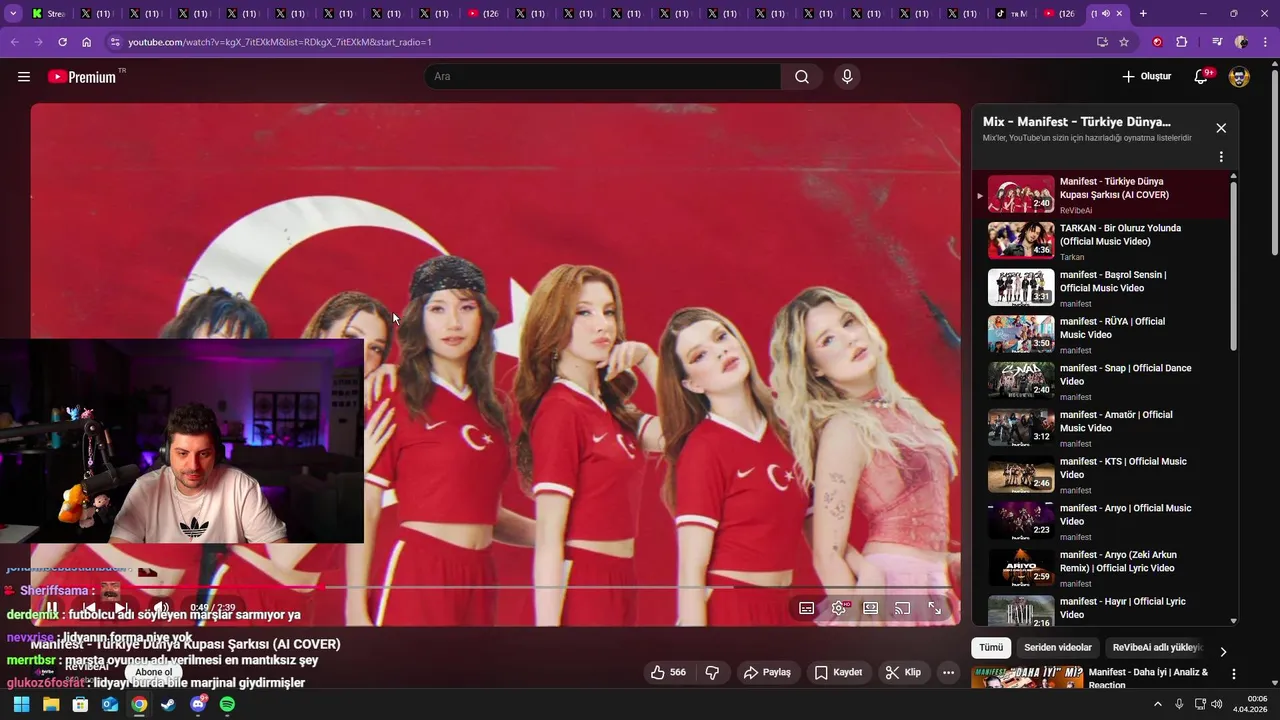Click the Oluştur create button

coord(1146,77)
